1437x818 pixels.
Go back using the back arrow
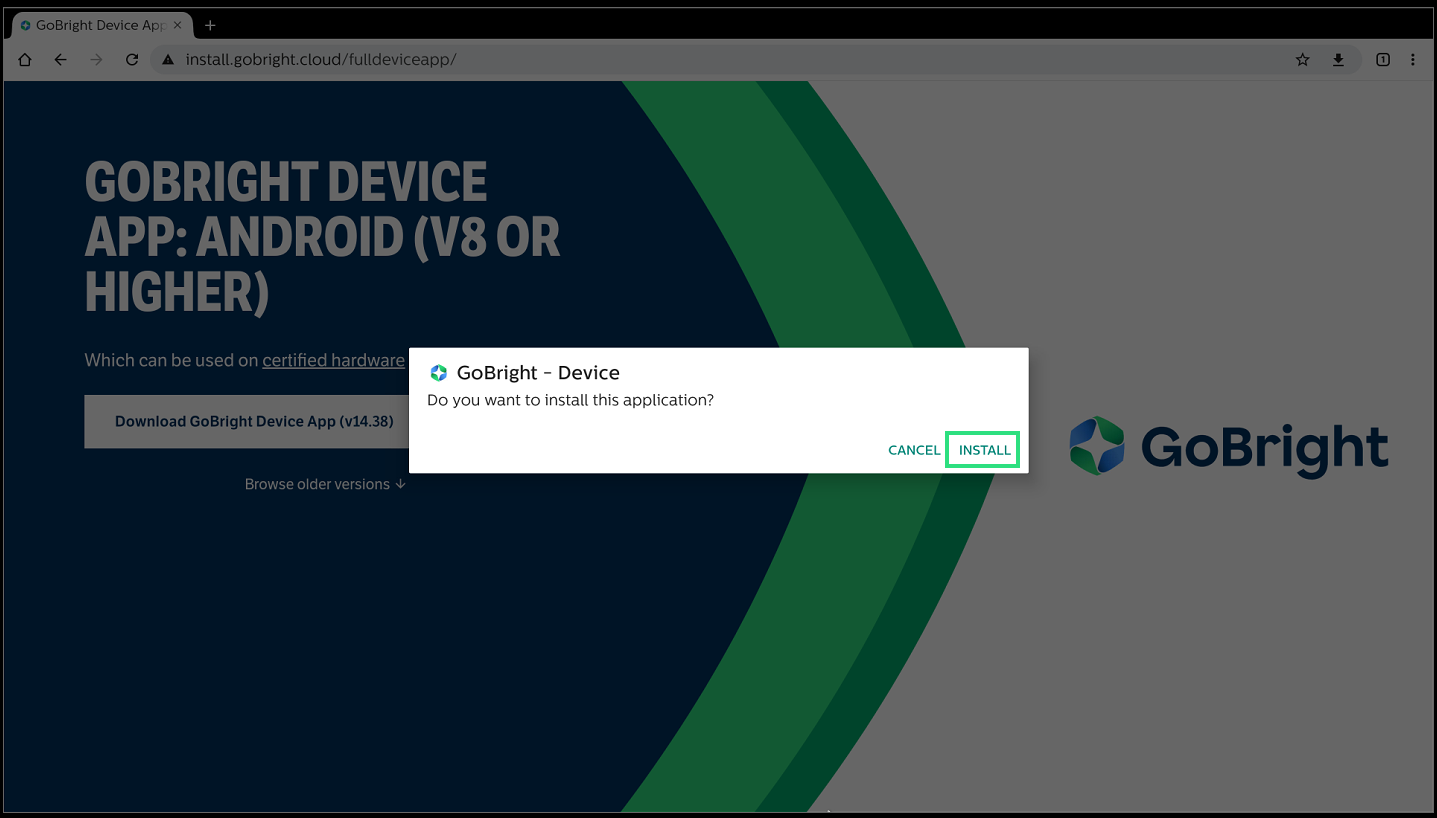tap(61, 60)
